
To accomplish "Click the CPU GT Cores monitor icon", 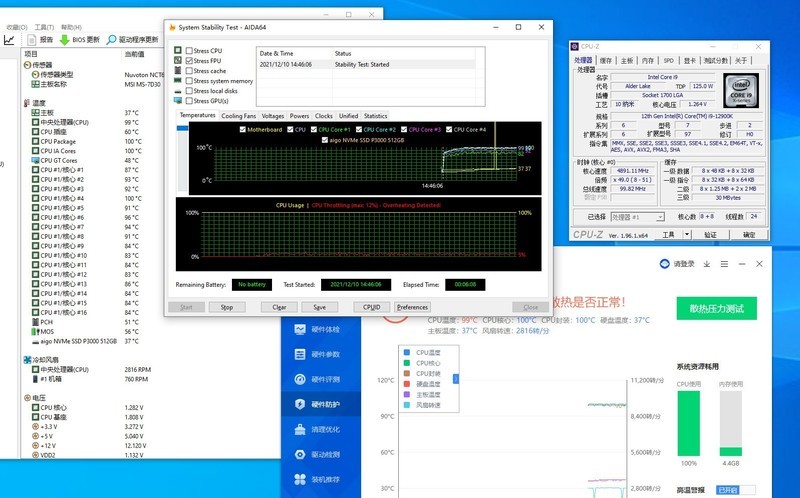I will (x=35, y=160).
